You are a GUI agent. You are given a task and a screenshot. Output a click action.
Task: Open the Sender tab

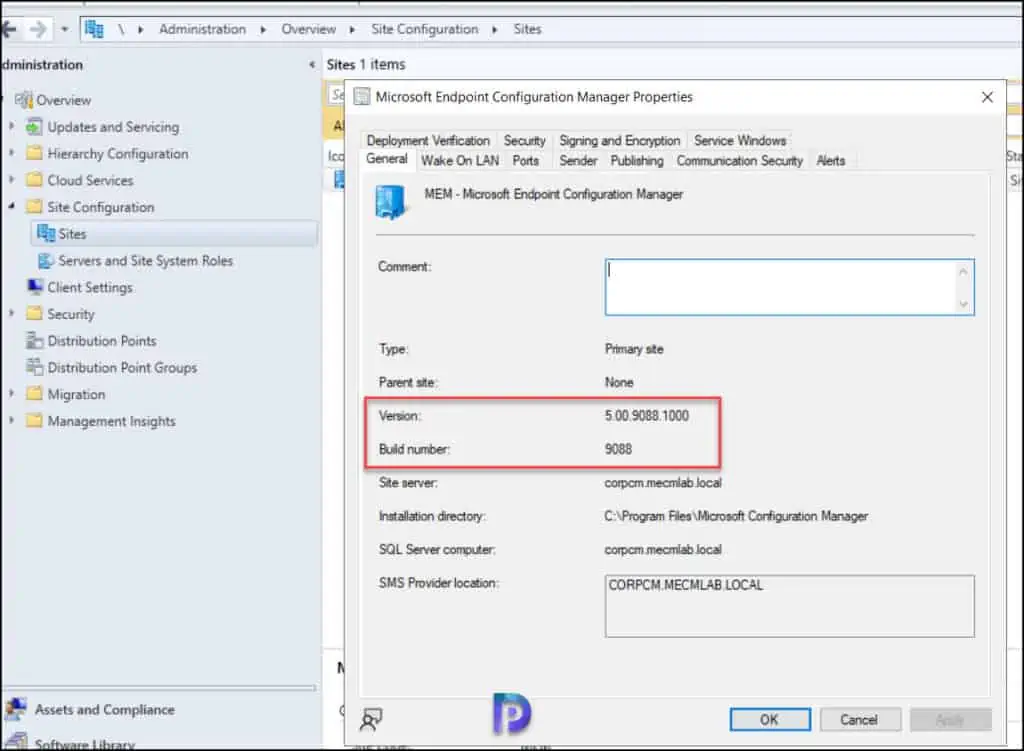click(x=578, y=161)
